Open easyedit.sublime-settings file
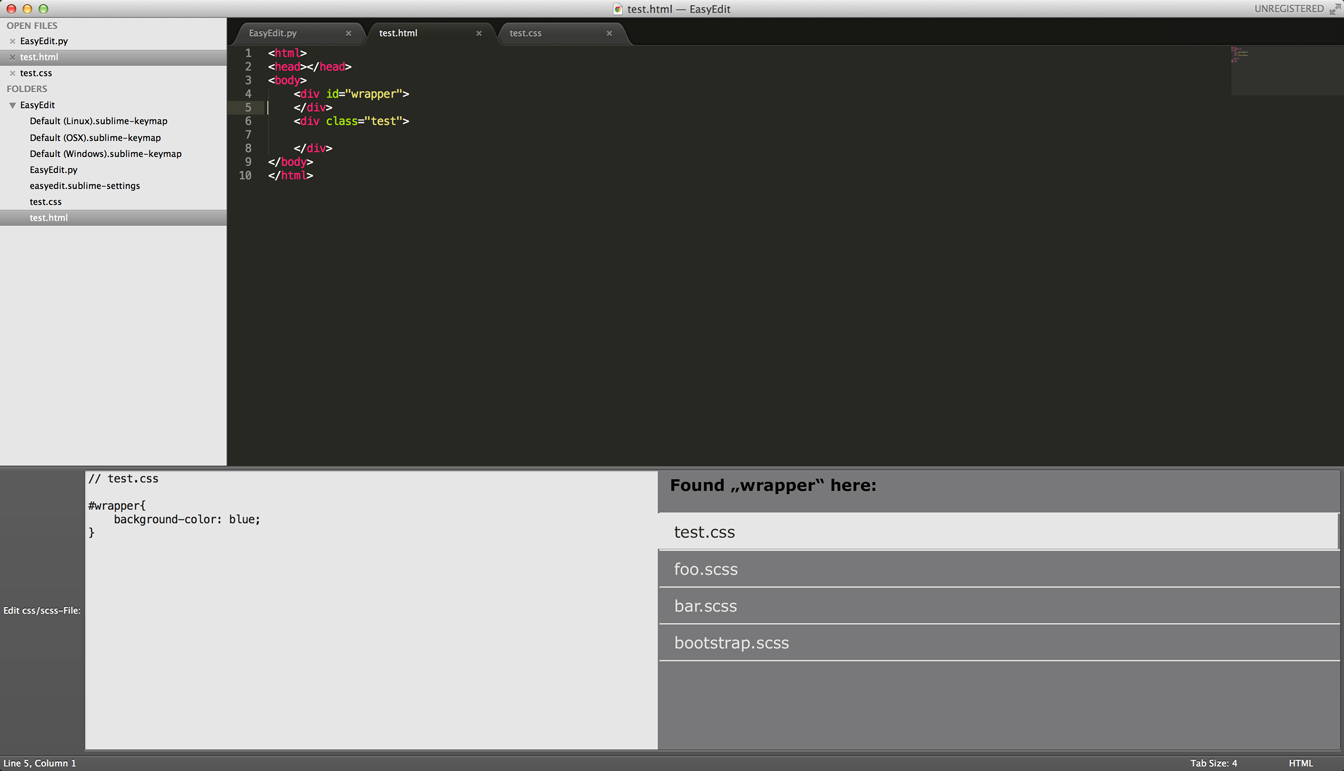This screenshot has width=1344, height=771. point(84,185)
